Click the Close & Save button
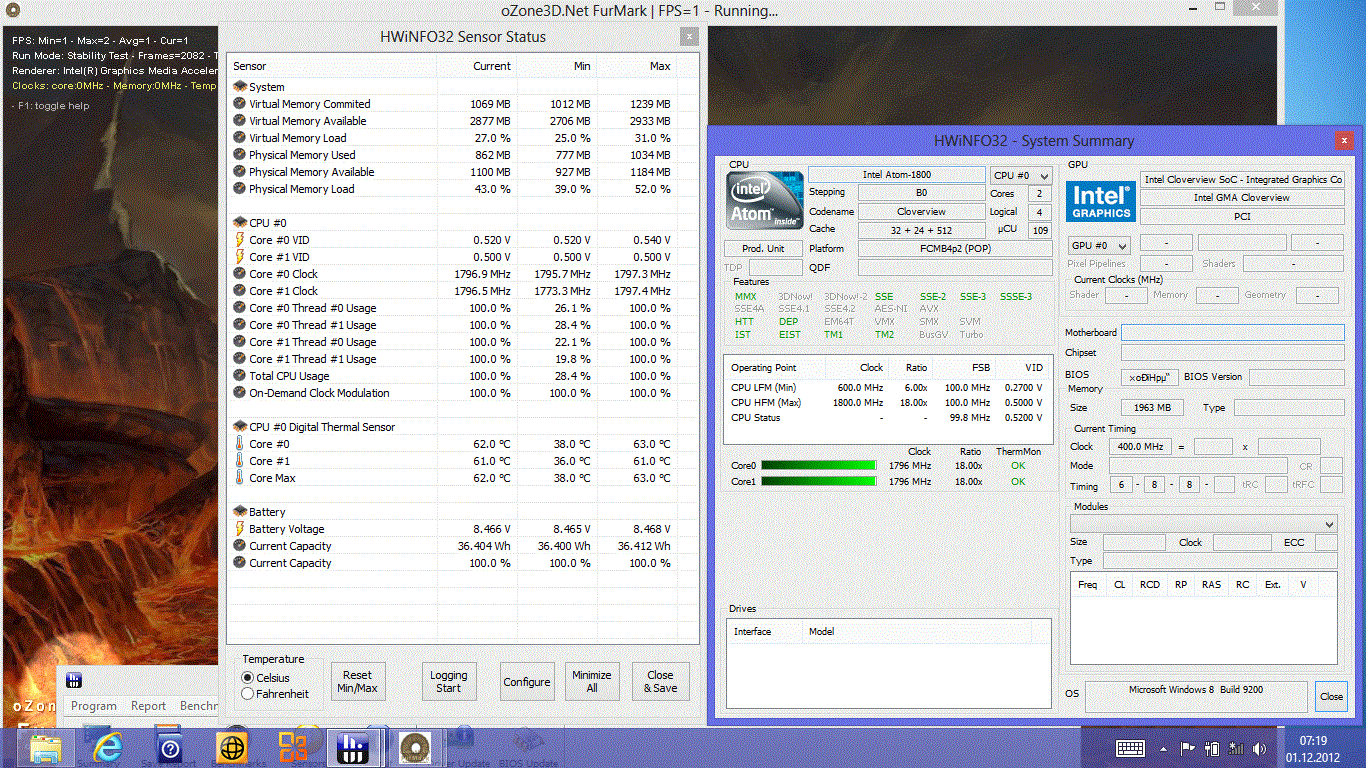Screen dimensions: 1366x768 pos(660,681)
